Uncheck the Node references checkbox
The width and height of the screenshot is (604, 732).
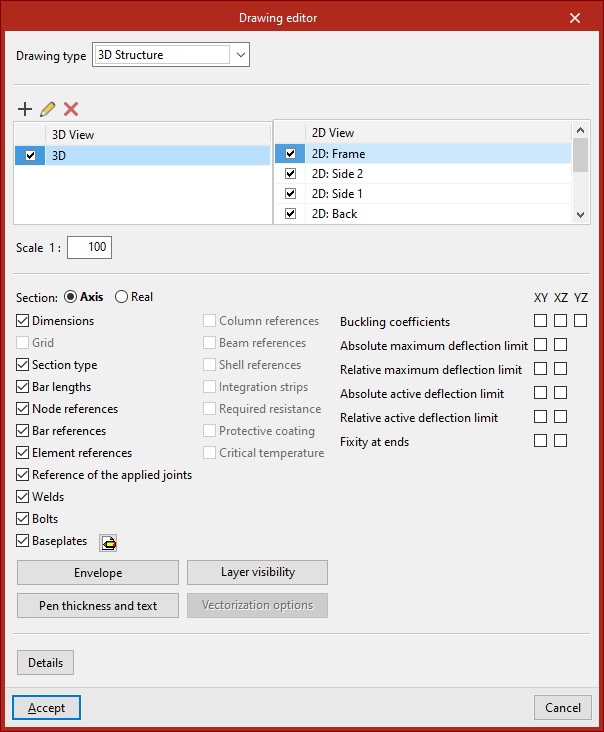22,408
